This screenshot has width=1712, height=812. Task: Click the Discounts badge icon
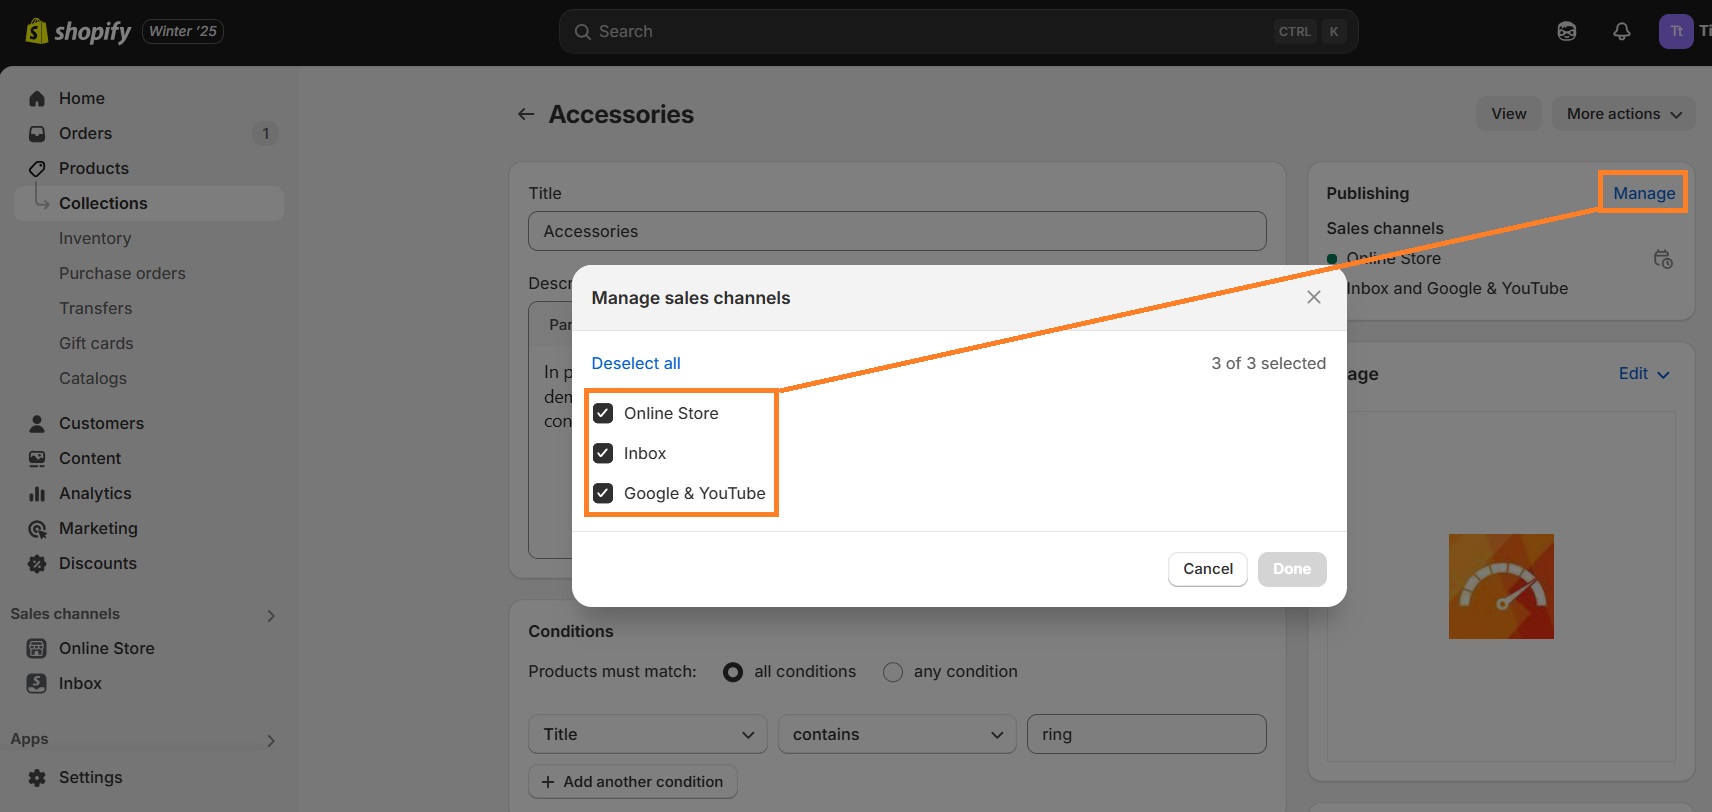tap(37, 563)
